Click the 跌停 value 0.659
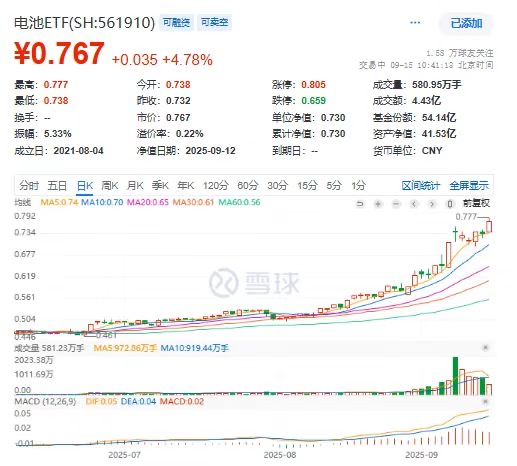This screenshot has width=517, height=466. 313,101
